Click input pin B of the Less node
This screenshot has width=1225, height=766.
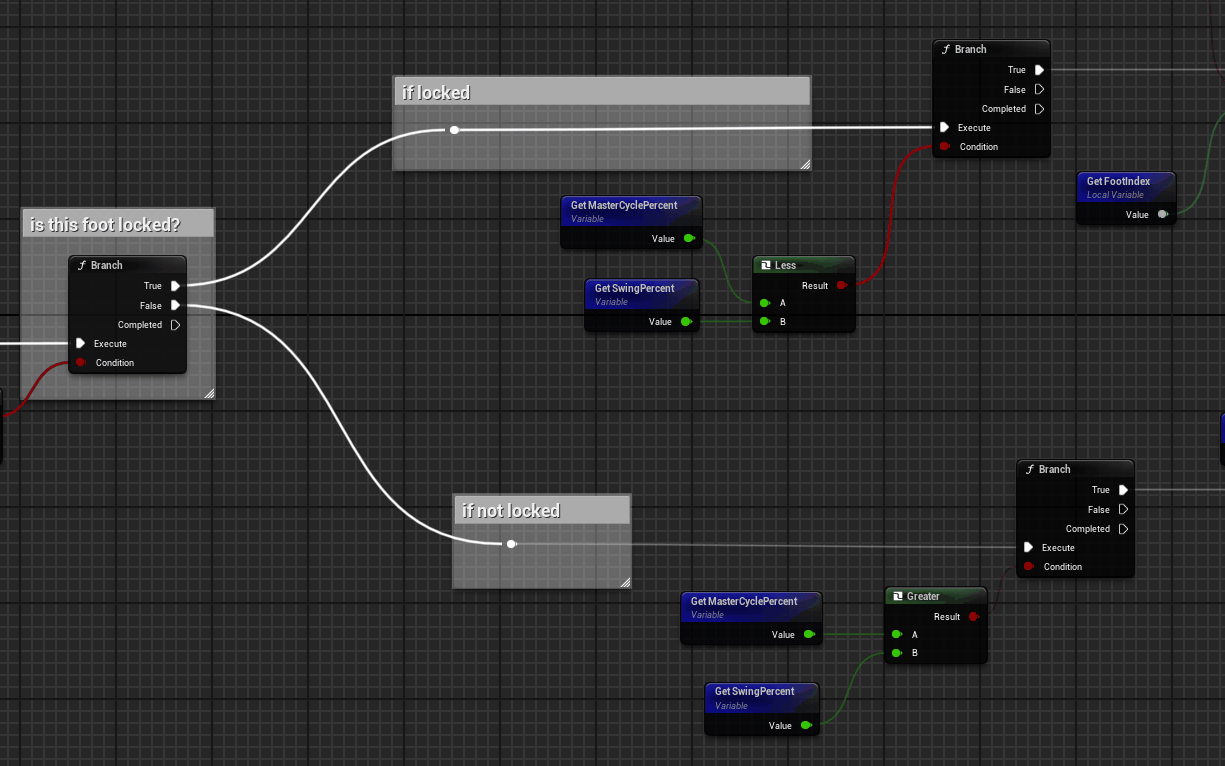(765, 321)
